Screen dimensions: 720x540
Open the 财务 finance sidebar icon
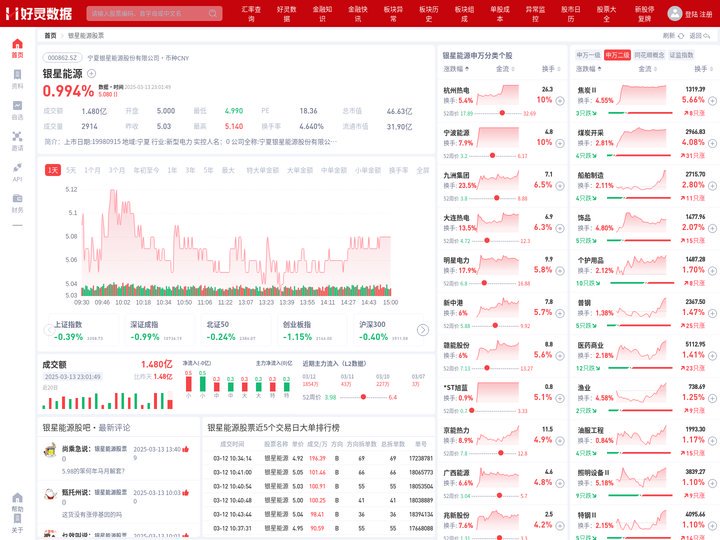[x=17, y=198]
